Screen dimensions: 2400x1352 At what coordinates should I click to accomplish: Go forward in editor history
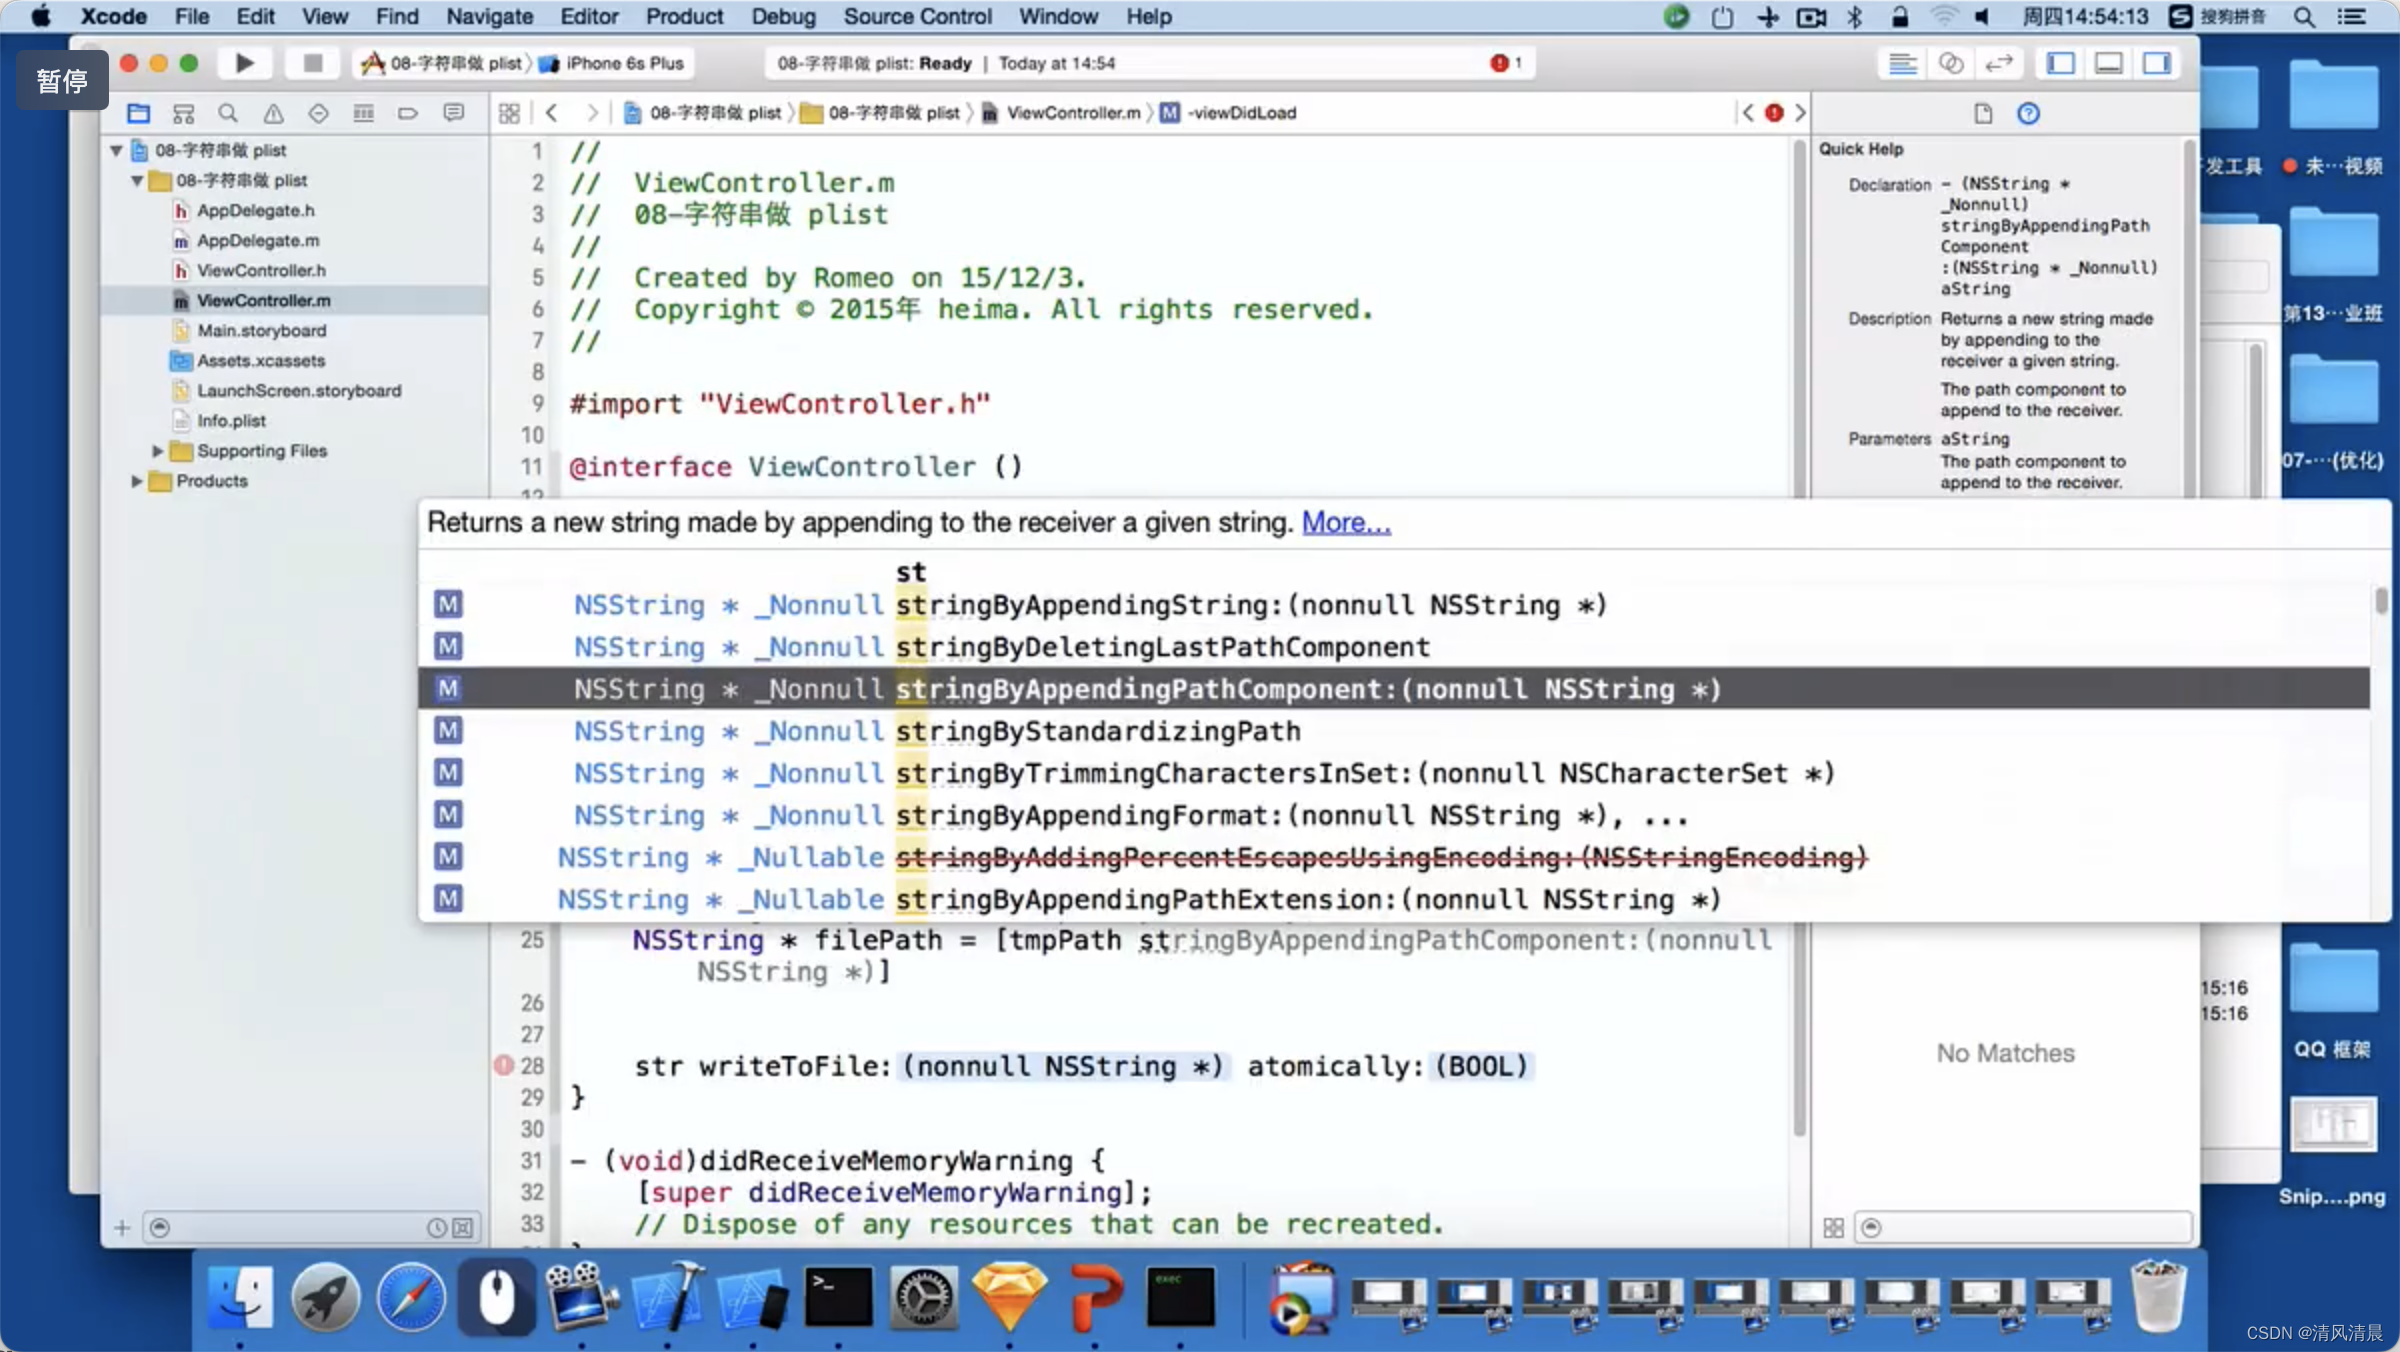click(592, 113)
